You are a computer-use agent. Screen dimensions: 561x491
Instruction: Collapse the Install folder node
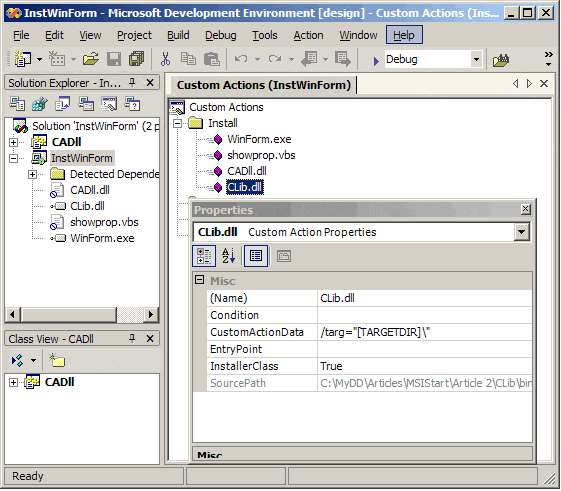click(x=177, y=123)
